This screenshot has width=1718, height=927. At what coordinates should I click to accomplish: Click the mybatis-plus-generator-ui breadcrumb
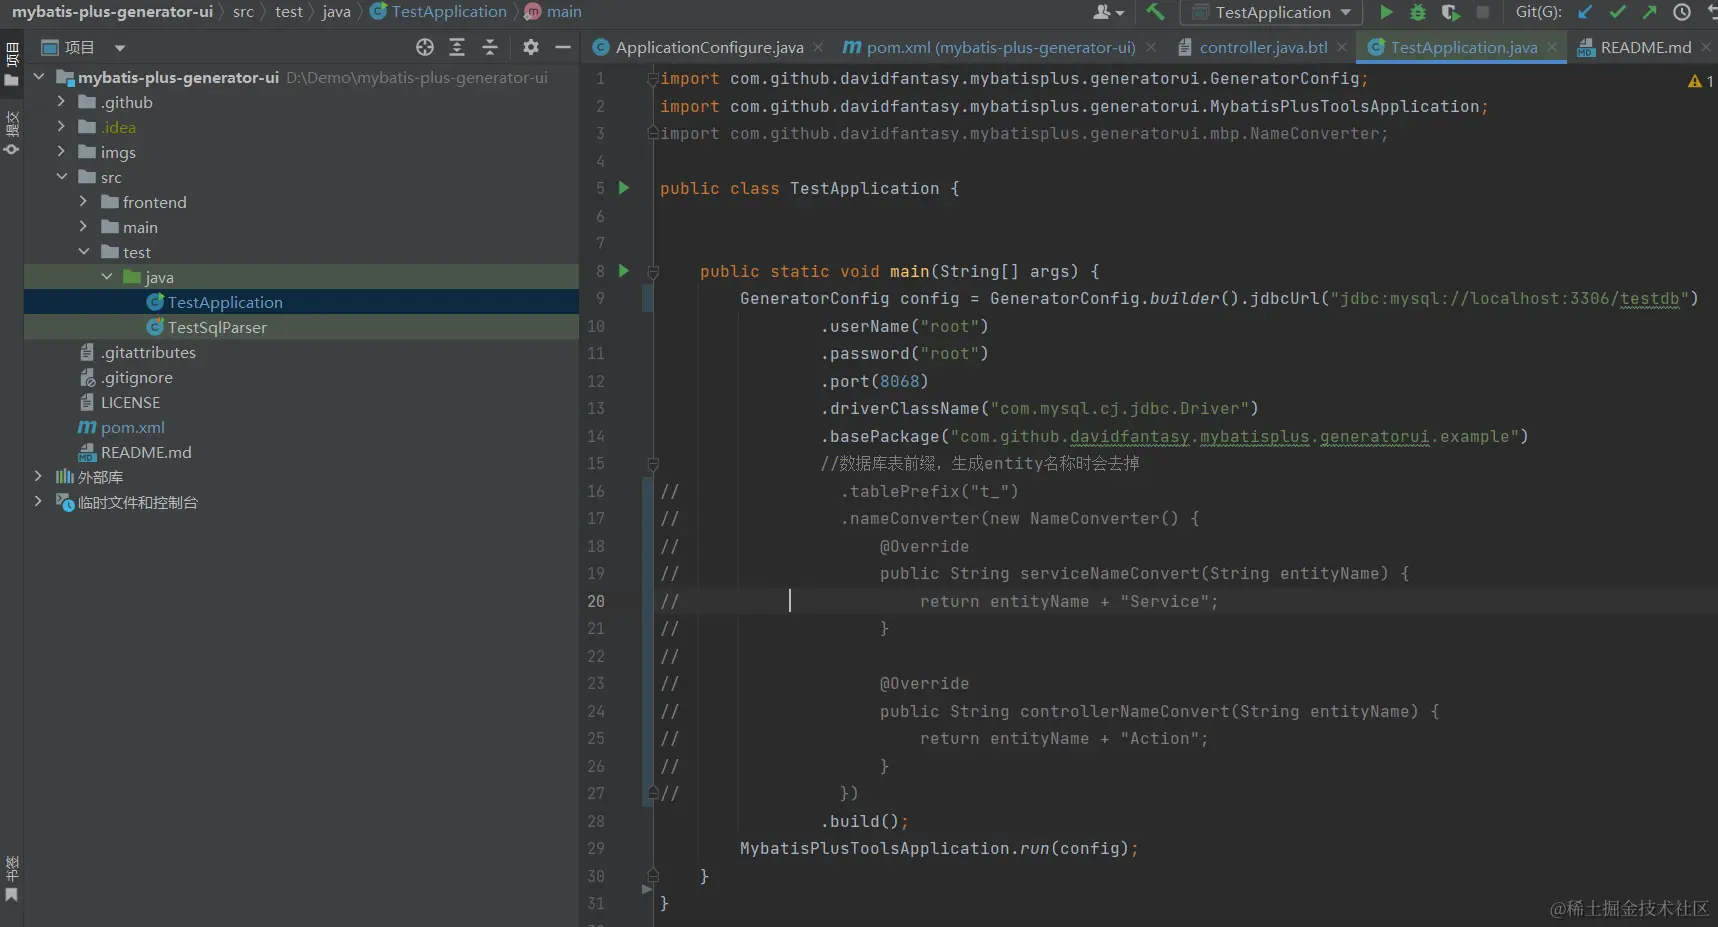click(112, 12)
